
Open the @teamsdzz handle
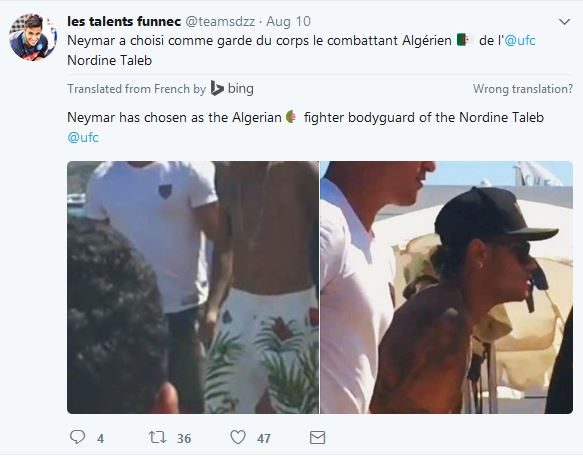[220, 22]
